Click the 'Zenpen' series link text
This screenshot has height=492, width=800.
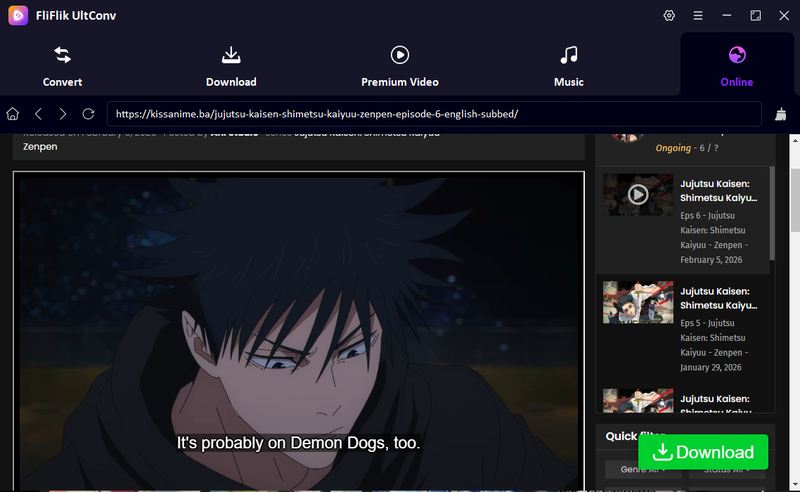tap(40, 146)
